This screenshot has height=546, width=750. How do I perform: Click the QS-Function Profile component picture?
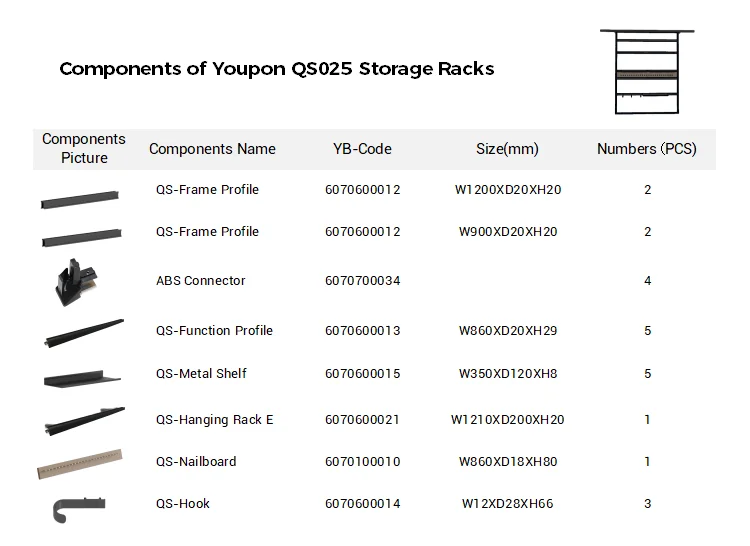tap(83, 333)
